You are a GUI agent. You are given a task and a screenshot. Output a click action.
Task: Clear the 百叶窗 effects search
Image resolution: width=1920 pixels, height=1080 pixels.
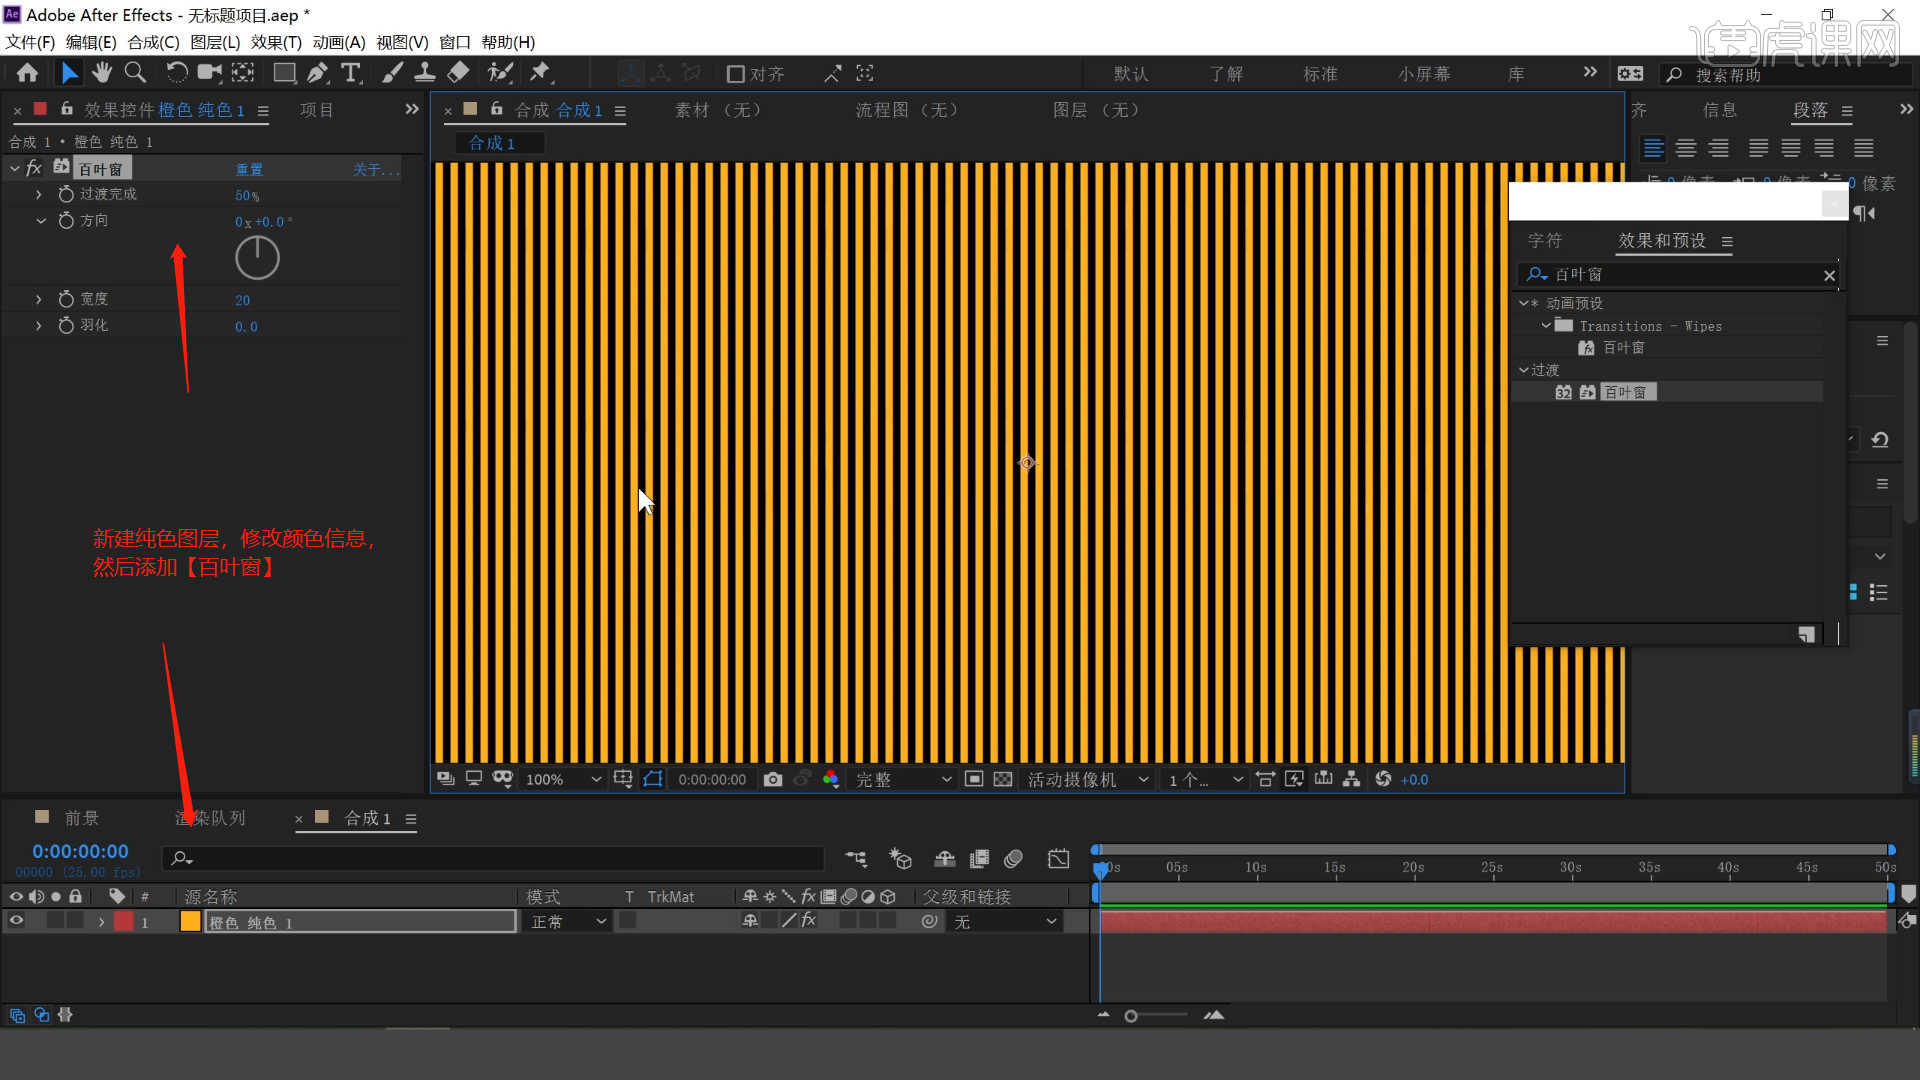1829,275
